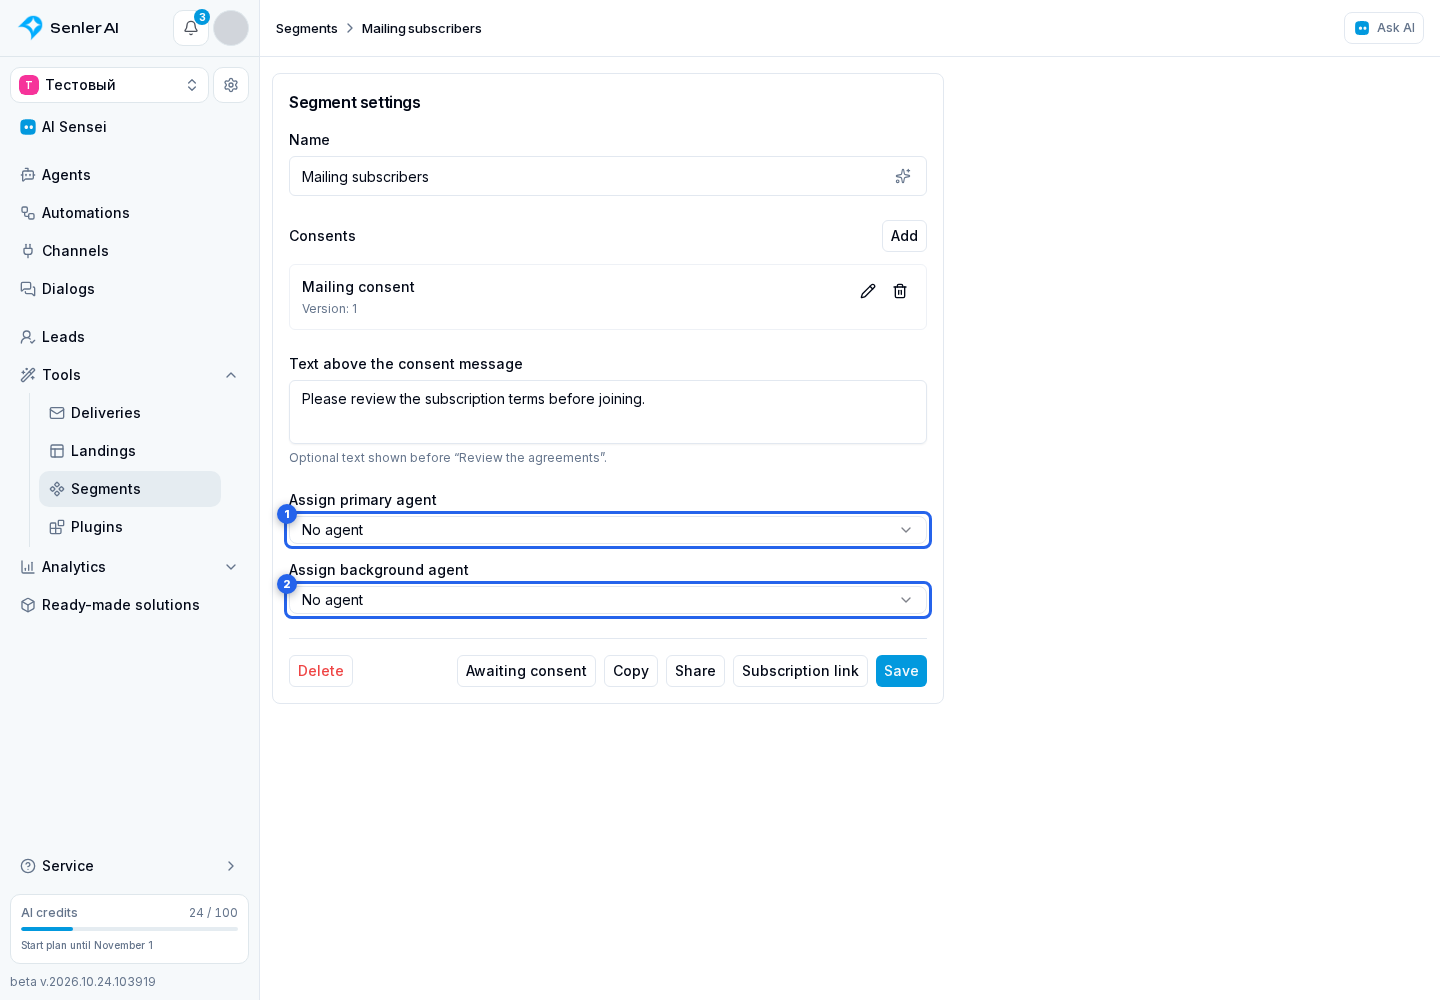Click the Add consent button
Screen dimensions: 1440x1000
click(904, 236)
